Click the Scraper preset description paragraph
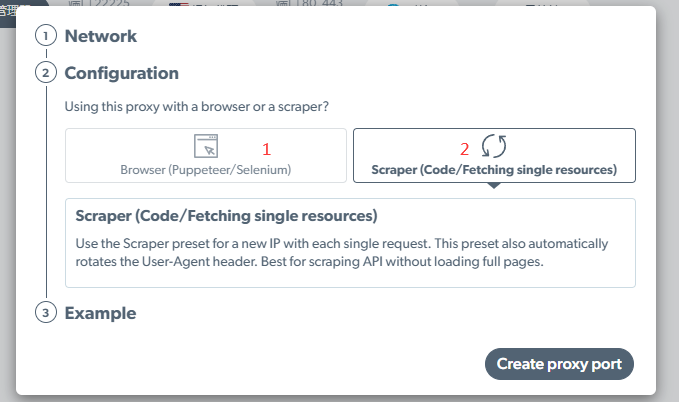Screen dimensions: 679x402 [x=342, y=253]
